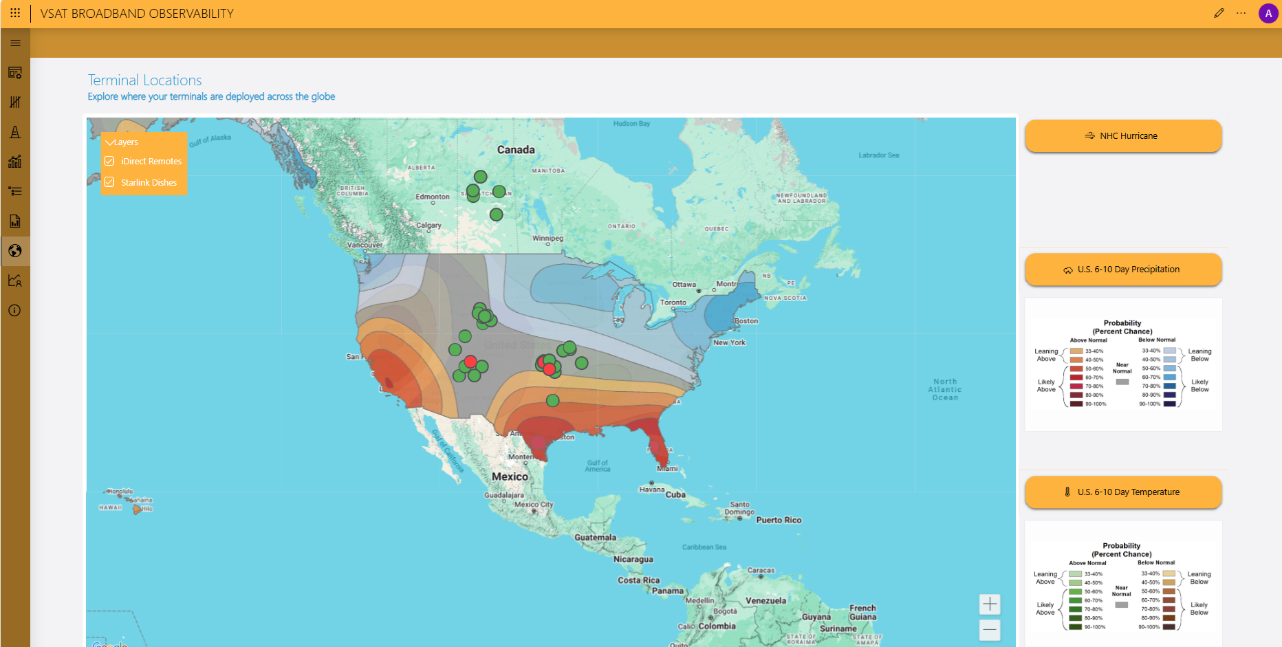Zoom out on the map
The height and width of the screenshot is (647, 1282).
point(990,630)
